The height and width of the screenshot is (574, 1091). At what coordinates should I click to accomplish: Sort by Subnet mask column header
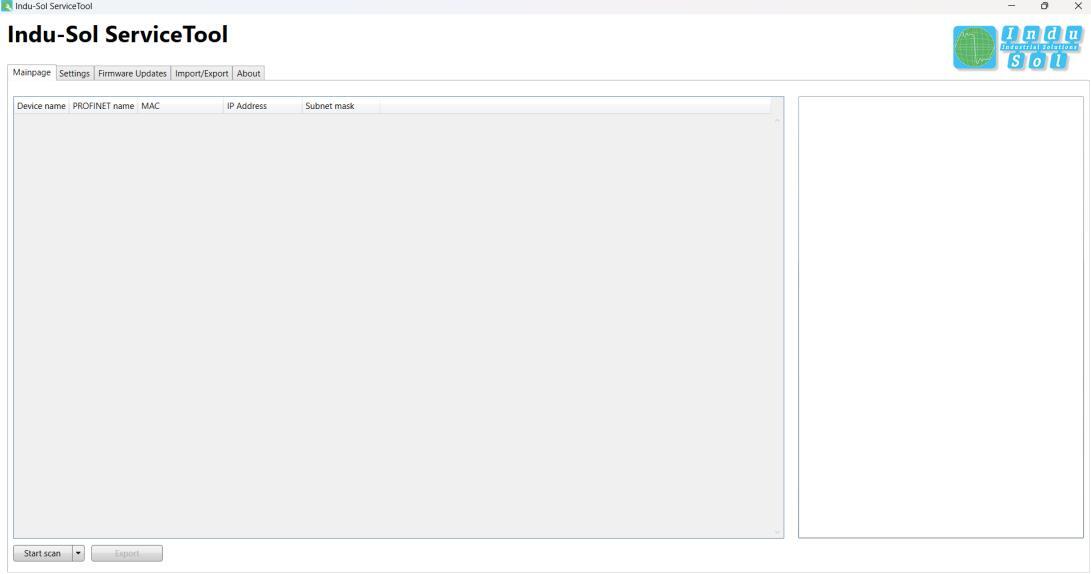coord(341,106)
